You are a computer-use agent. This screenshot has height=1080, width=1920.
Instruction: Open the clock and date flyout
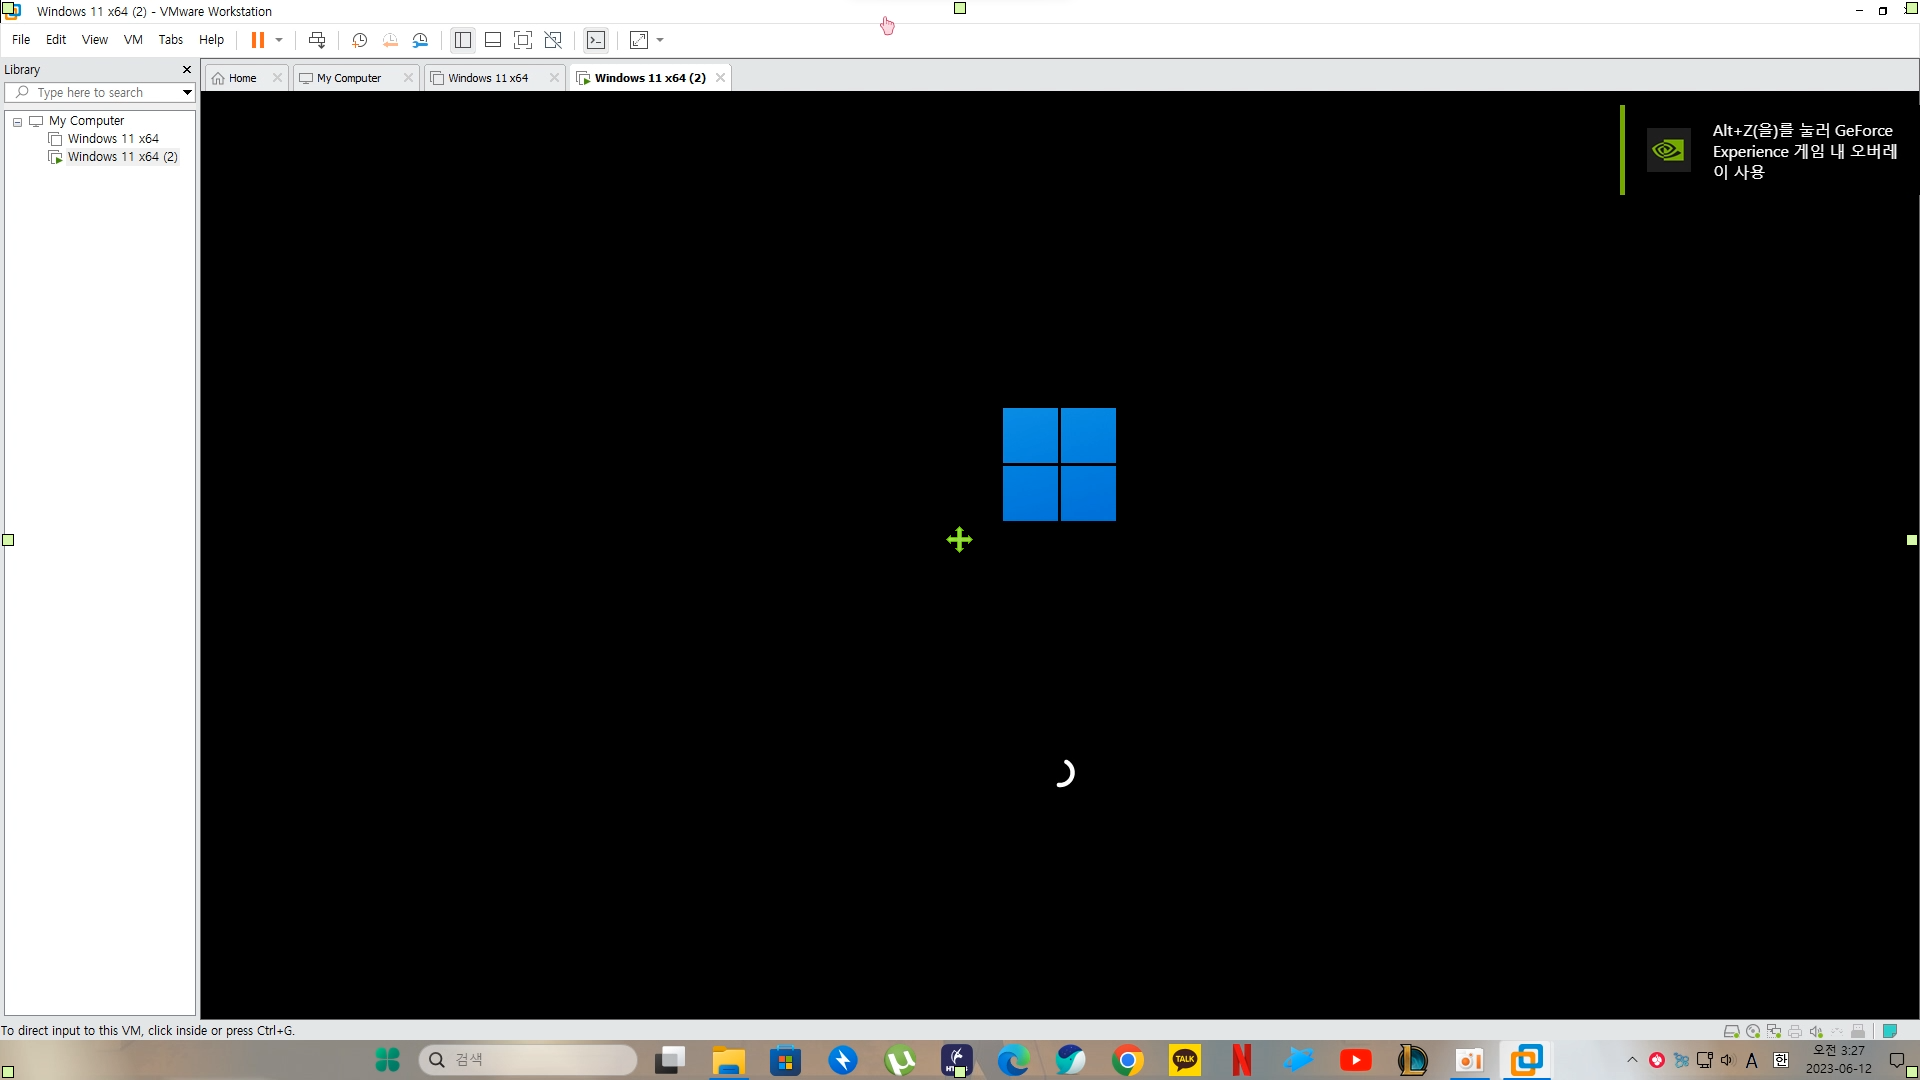click(1838, 1060)
